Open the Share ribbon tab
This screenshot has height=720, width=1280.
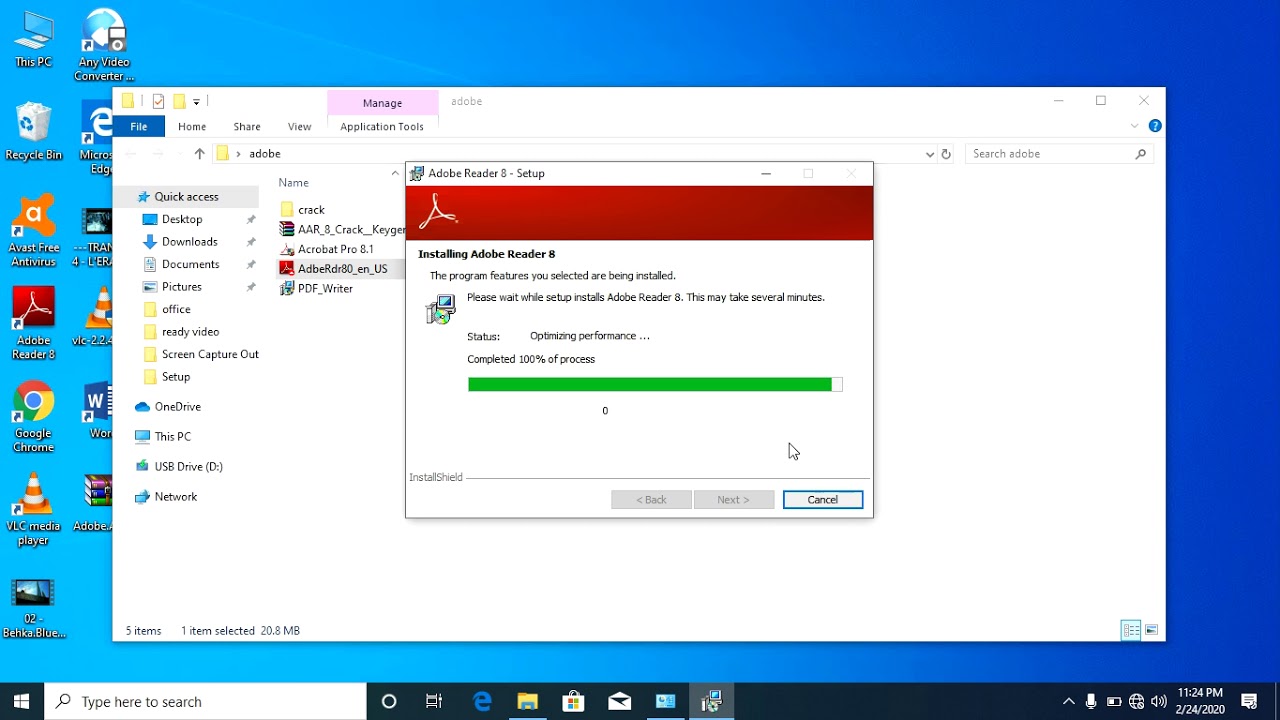pos(247,127)
